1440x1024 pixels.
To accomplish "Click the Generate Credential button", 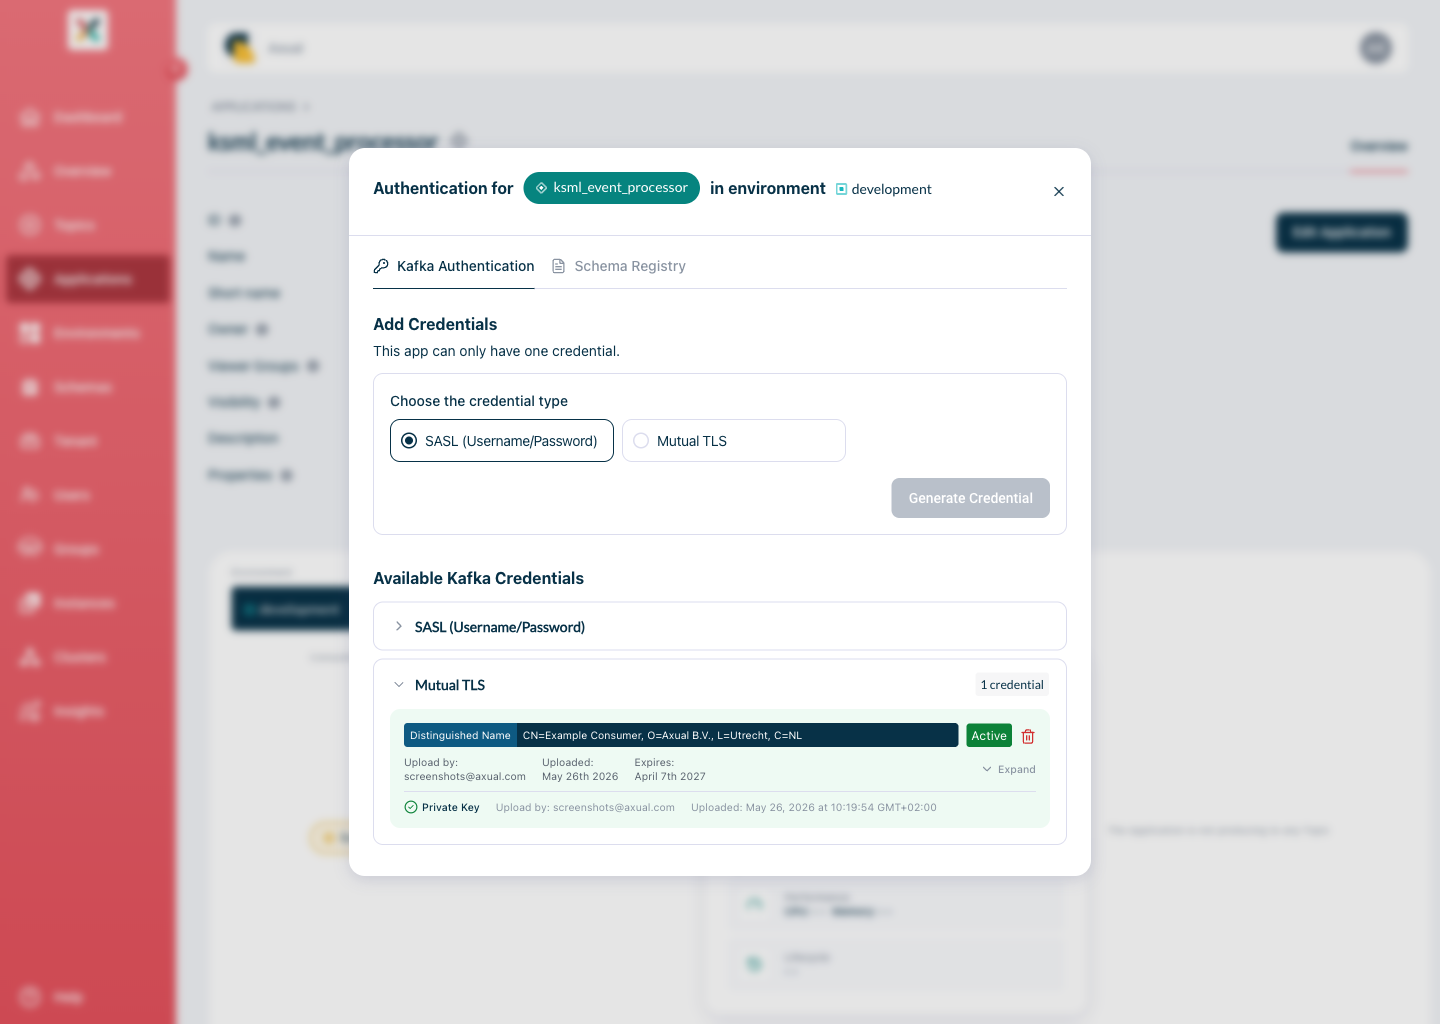I will 971,498.
